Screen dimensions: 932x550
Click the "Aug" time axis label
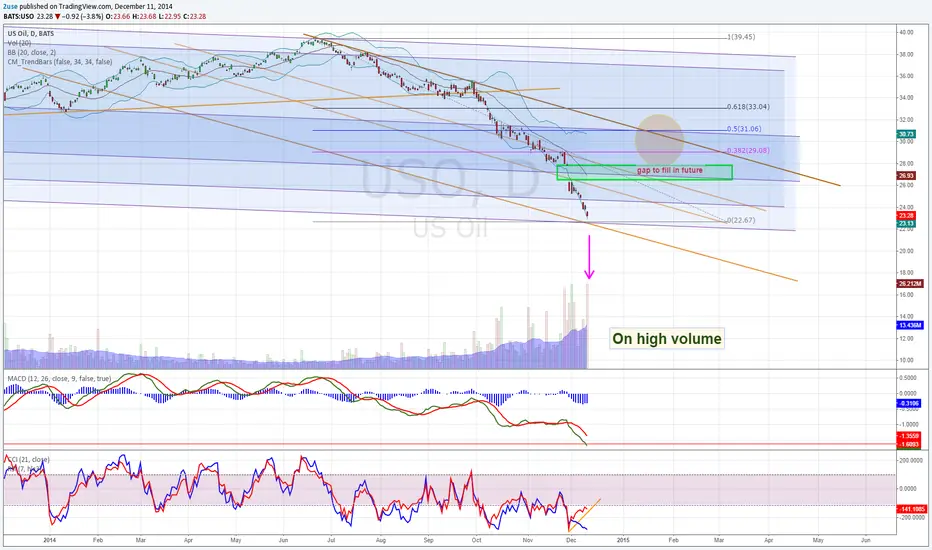coord(380,540)
